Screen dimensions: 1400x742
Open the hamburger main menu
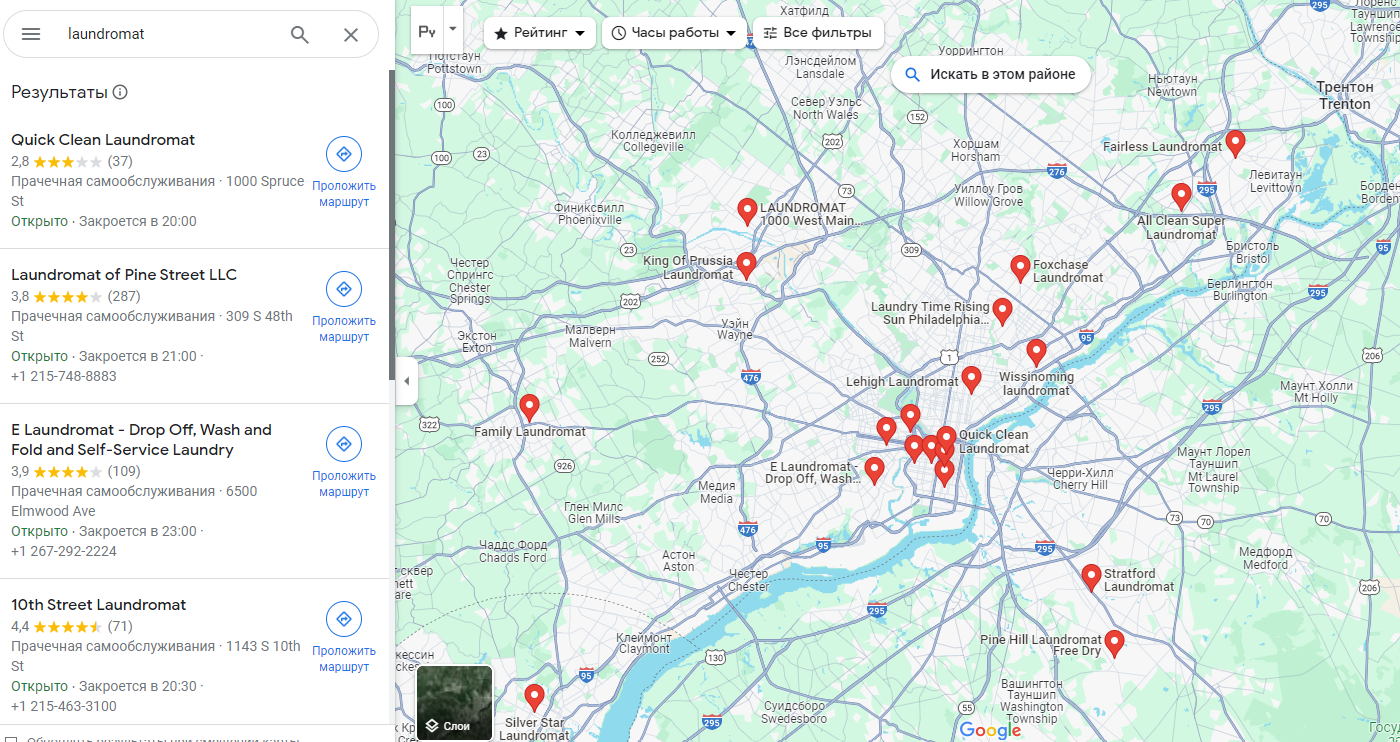click(31, 34)
